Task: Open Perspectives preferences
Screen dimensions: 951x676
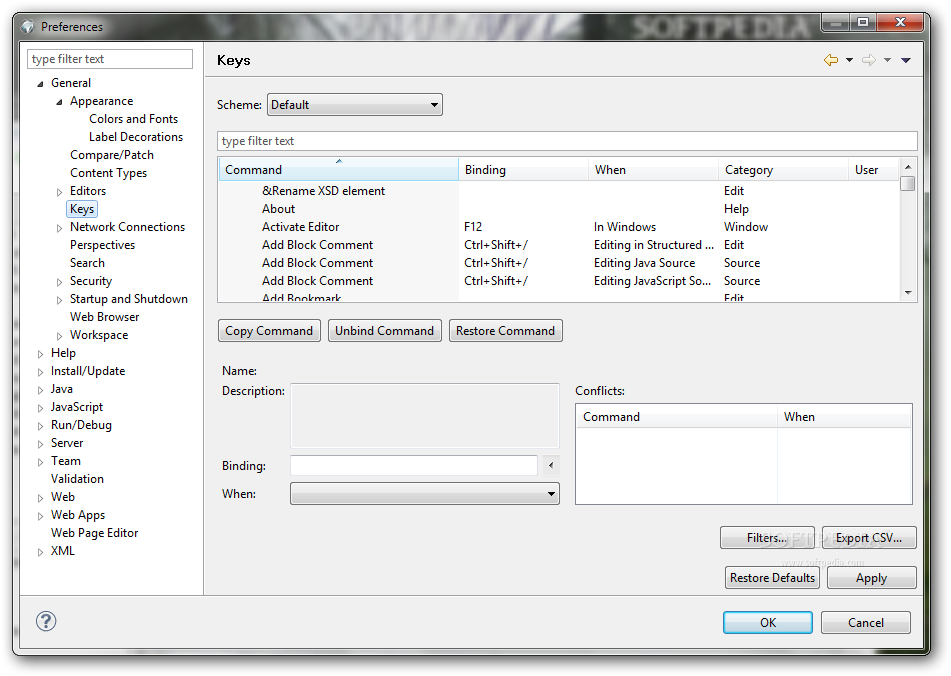Action: [x=102, y=245]
